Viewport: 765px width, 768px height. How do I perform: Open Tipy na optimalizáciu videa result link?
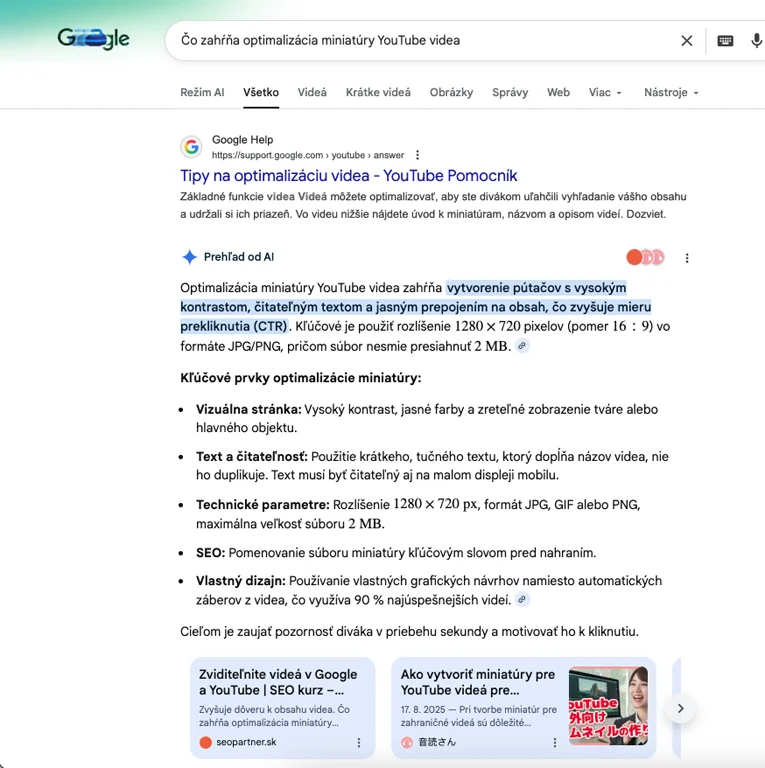point(348,176)
